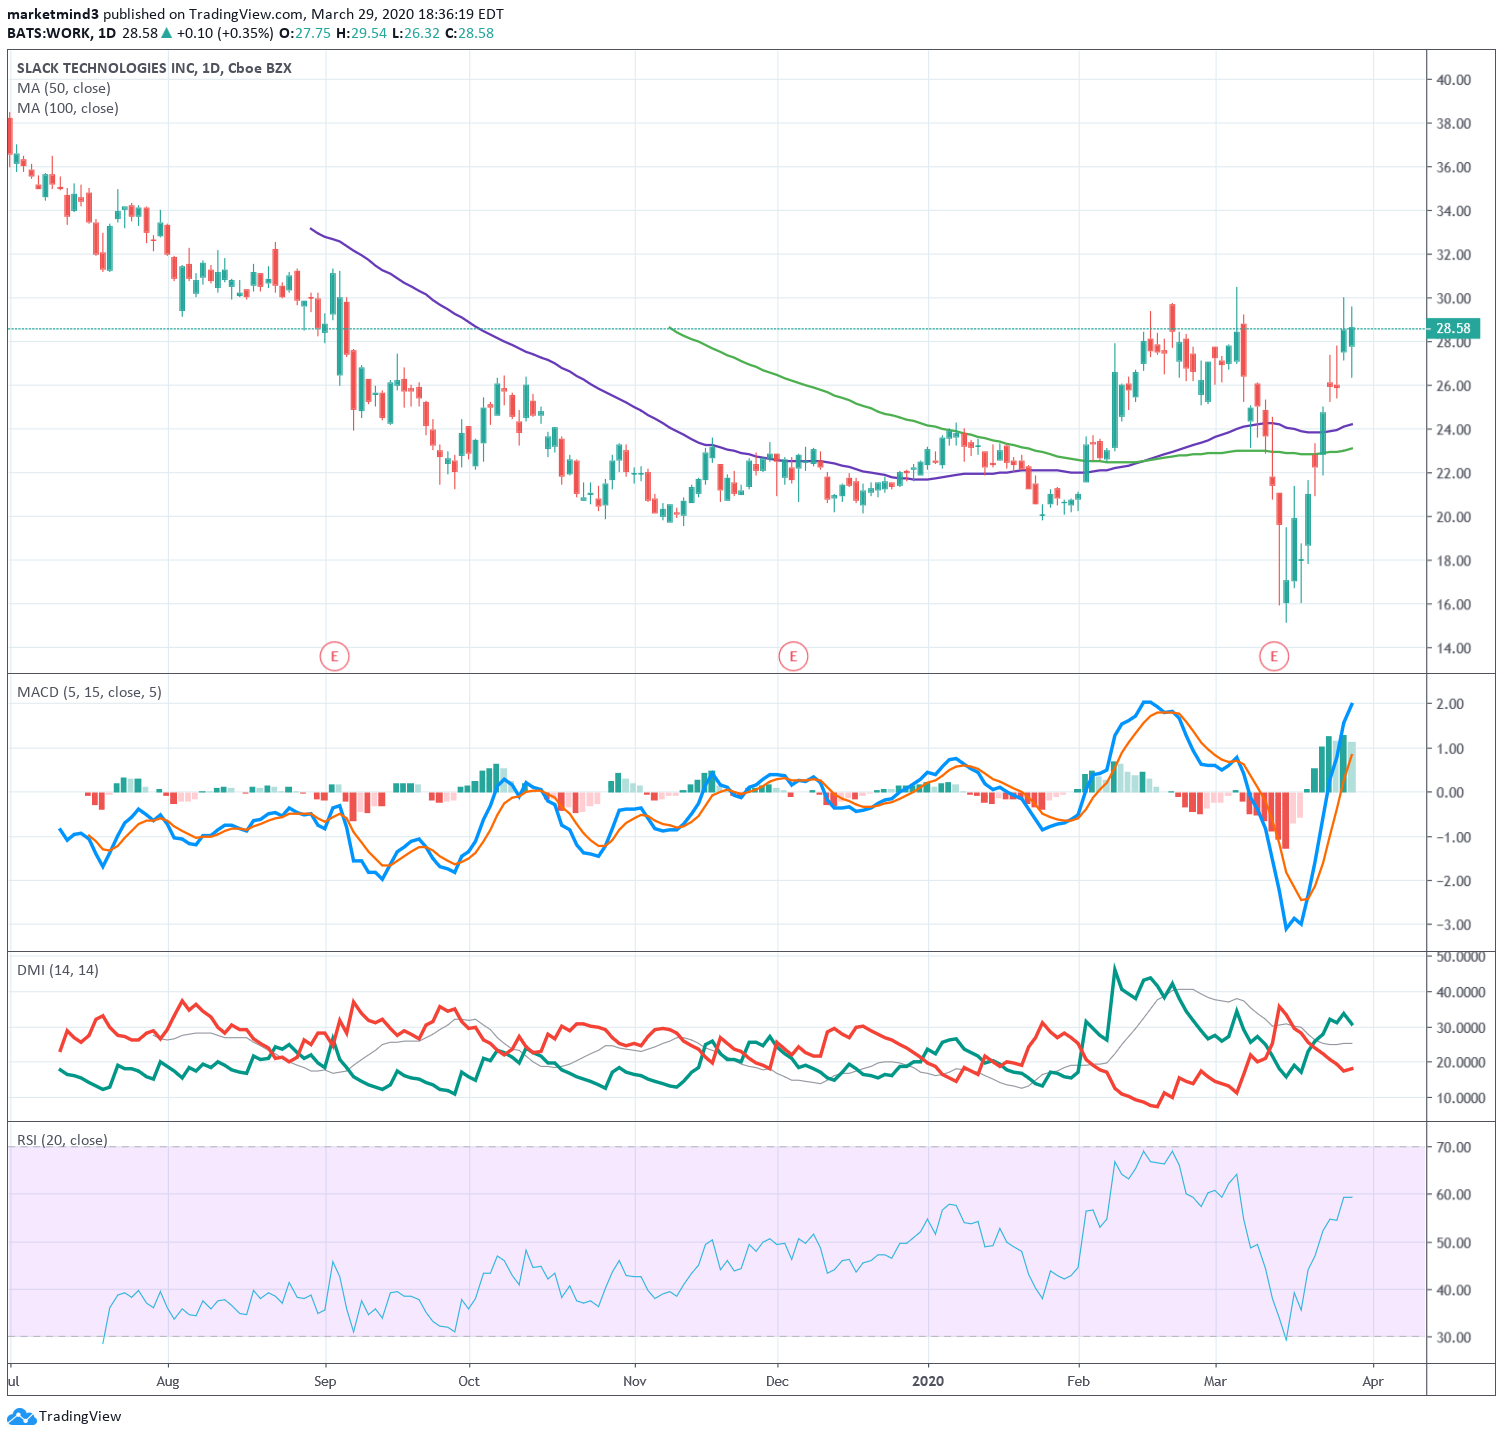Click the TradingView cloud logo icon

click(20, 1416)
